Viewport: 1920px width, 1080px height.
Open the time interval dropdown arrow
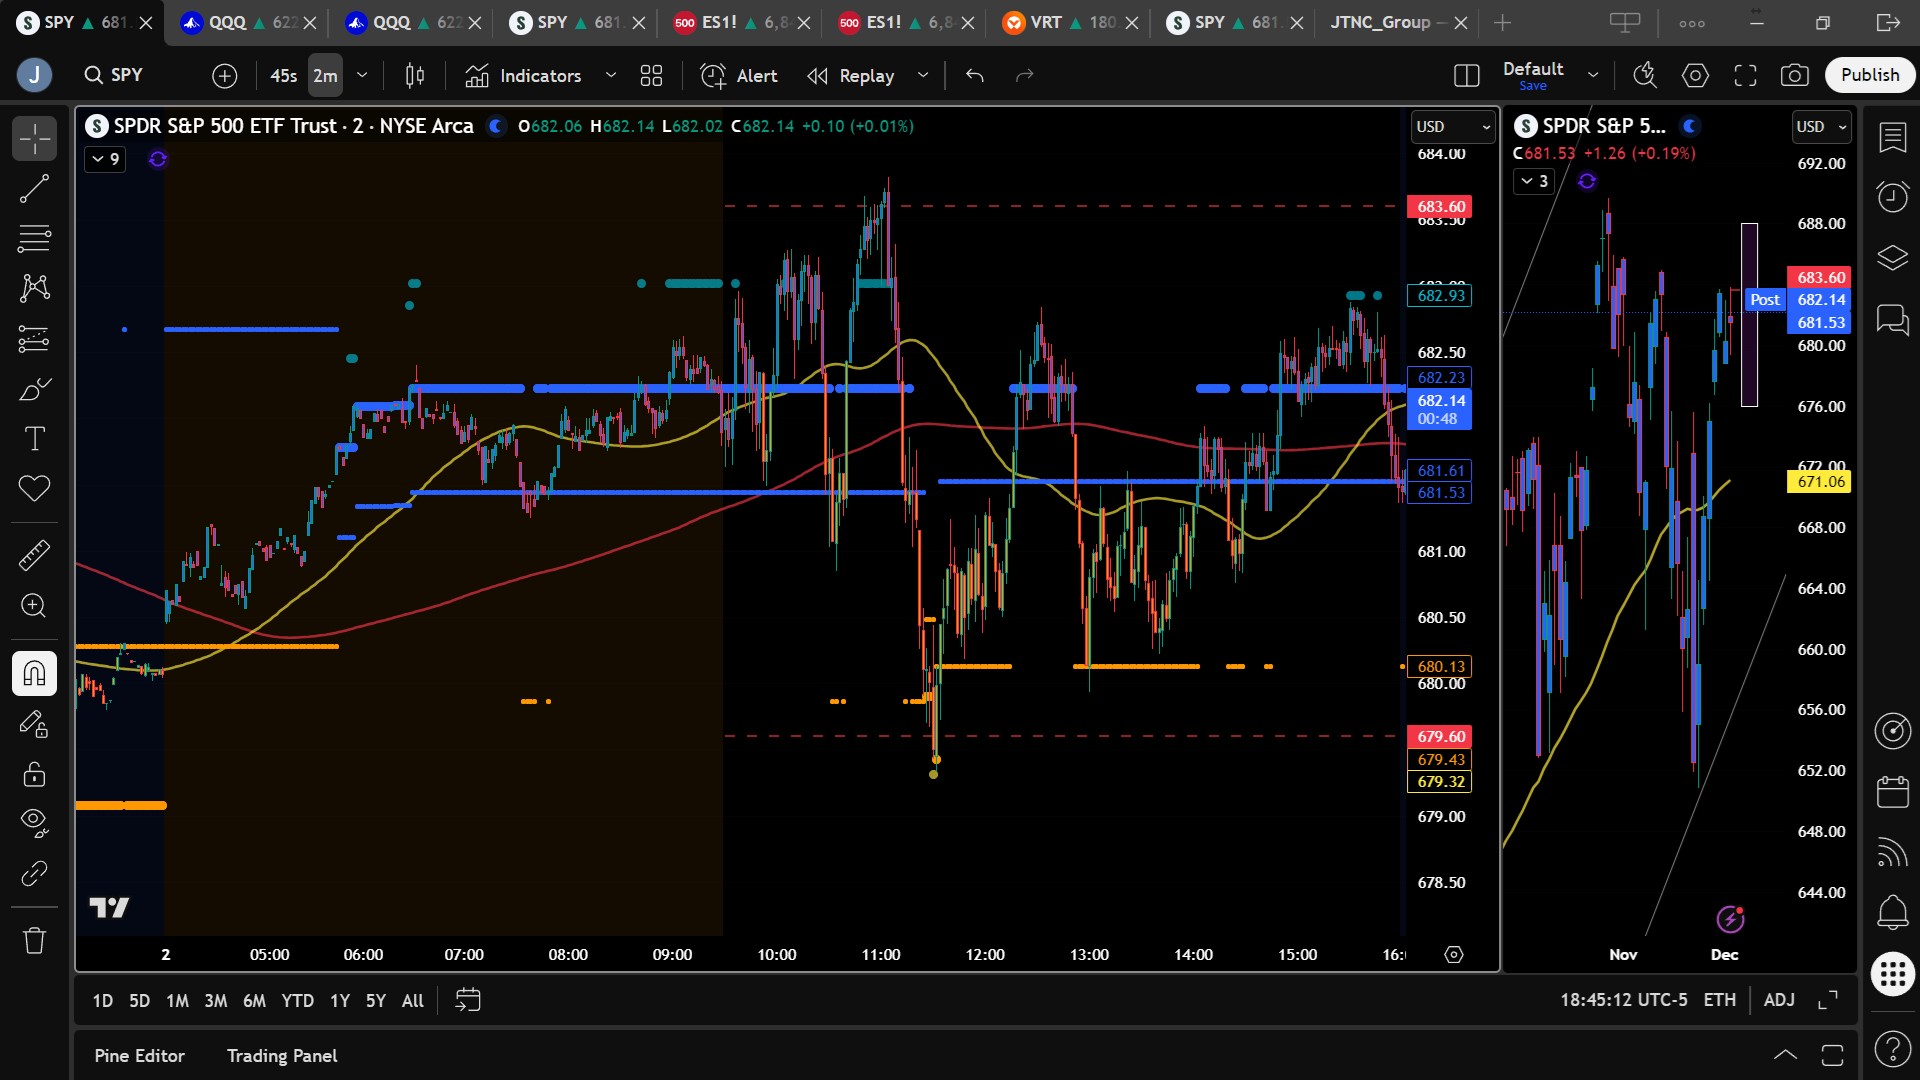pos(362,75)
